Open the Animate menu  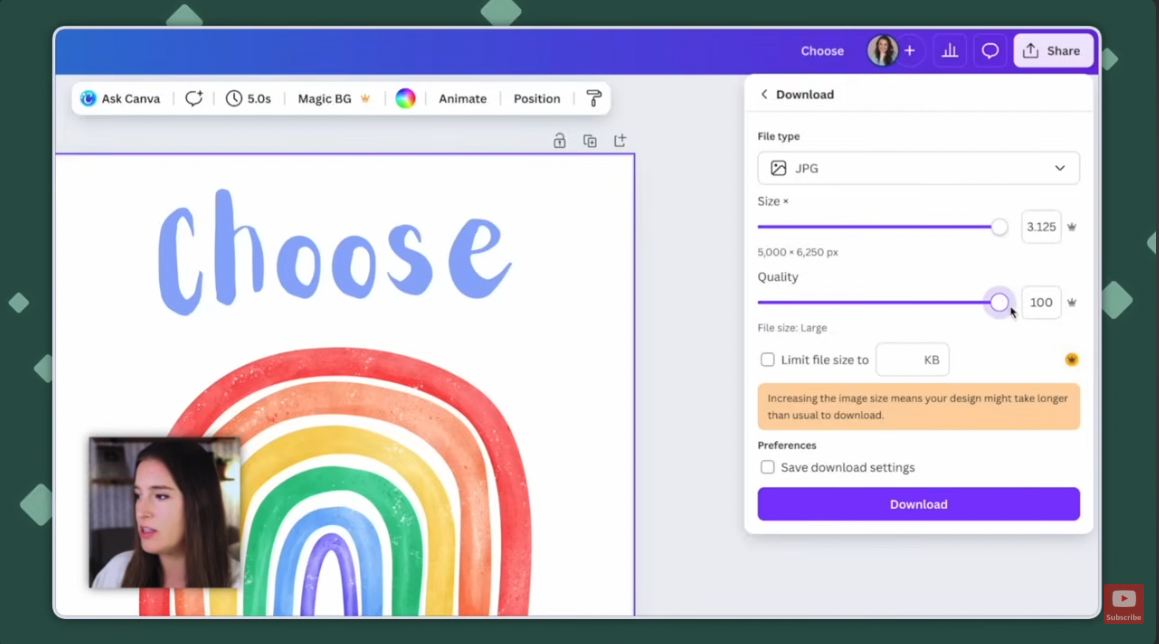463,98
